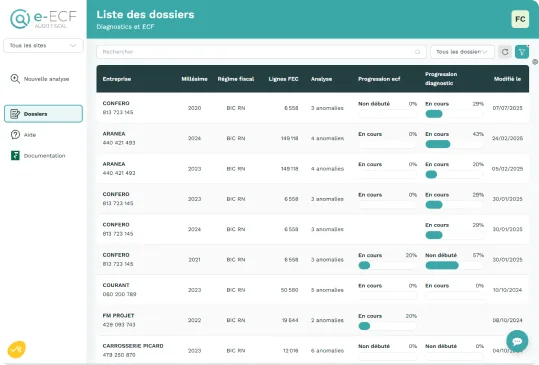Expand the Tous les sites dropdown
Screen dimensions: 539x365
43,45
